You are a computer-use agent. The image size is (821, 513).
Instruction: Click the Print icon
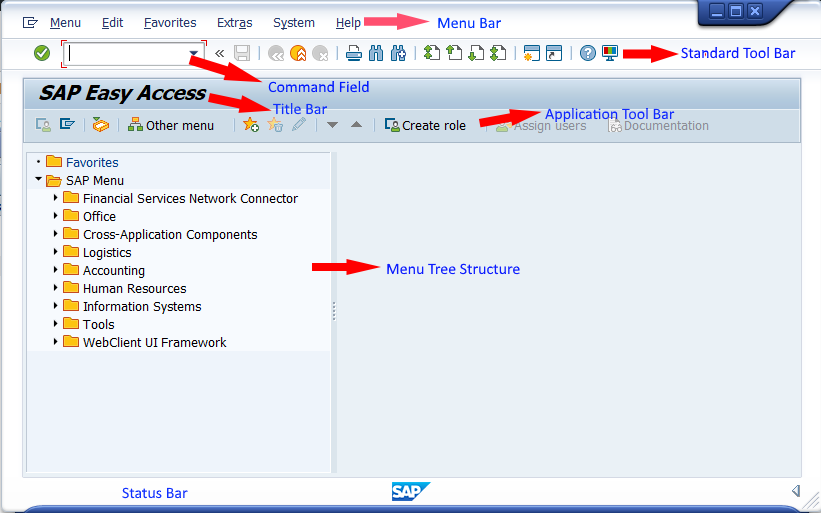pyautogui.click(x=354, y=53)
